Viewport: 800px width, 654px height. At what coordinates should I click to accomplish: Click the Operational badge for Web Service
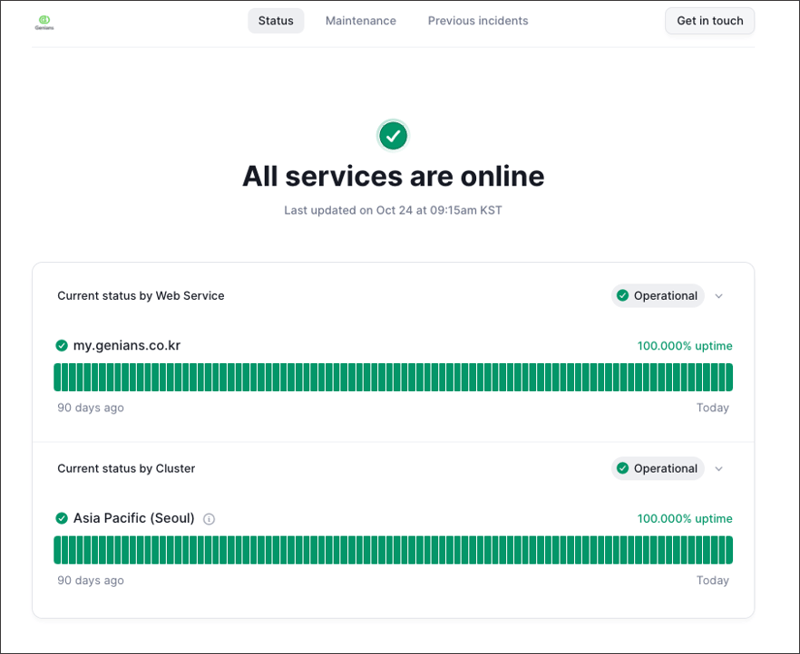click(x=658, y=296)
